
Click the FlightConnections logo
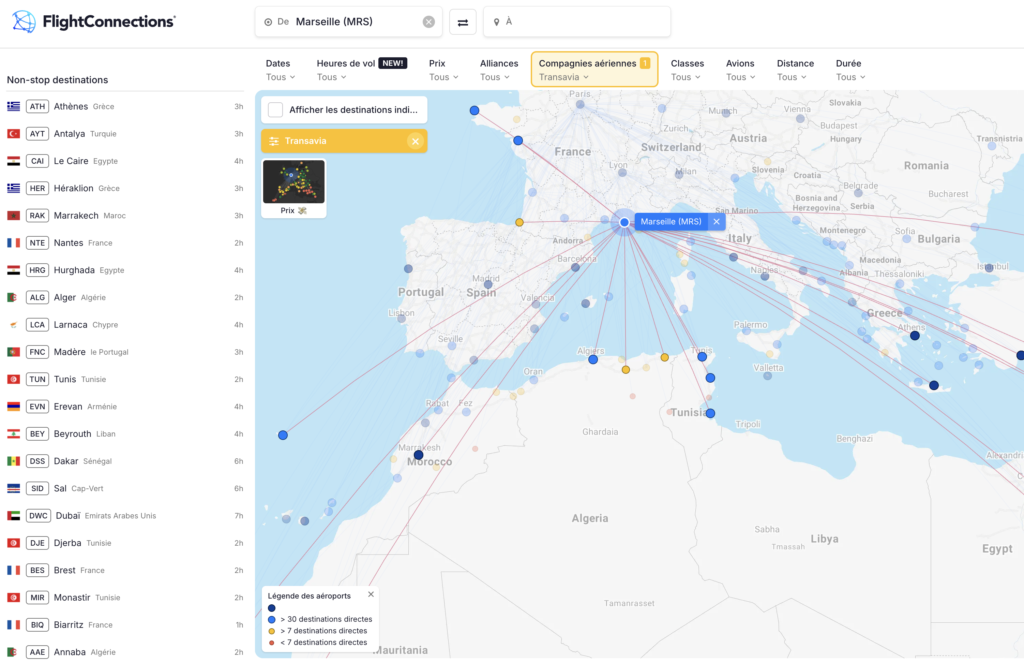[x=93, y=22]
